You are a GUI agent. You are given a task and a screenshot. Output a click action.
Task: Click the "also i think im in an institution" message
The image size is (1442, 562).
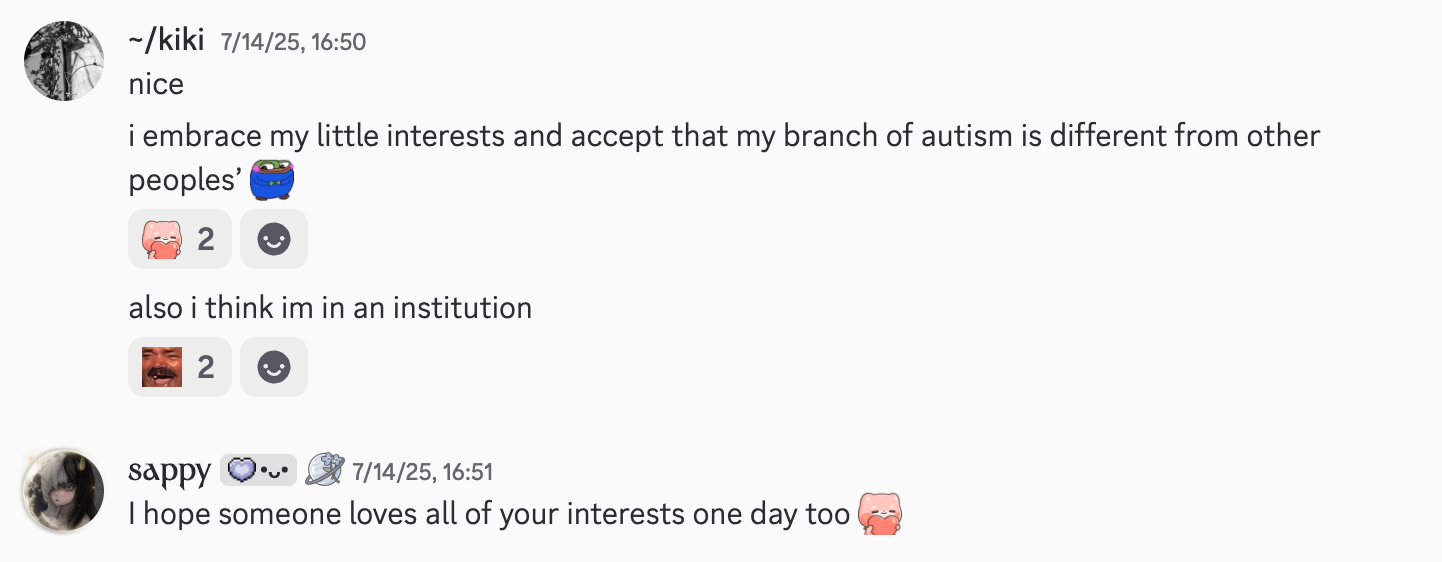point(330,307)
